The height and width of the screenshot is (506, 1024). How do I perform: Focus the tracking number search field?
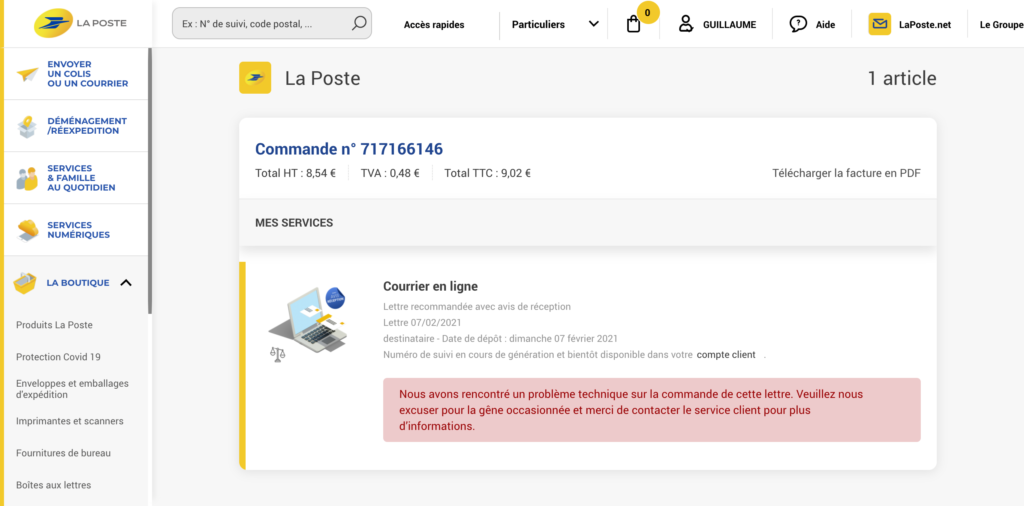tap(272, 24)
